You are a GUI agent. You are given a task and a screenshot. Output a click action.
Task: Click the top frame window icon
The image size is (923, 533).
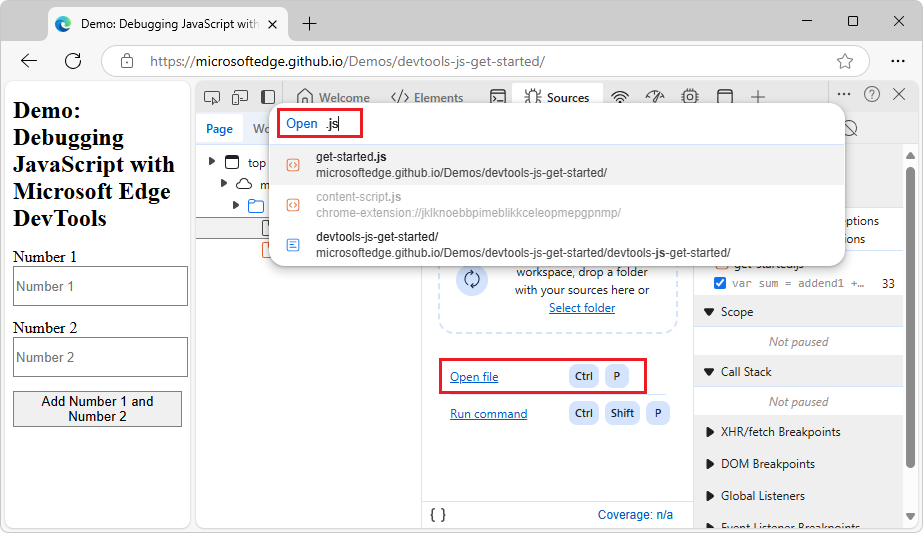[x=232, y=162]
